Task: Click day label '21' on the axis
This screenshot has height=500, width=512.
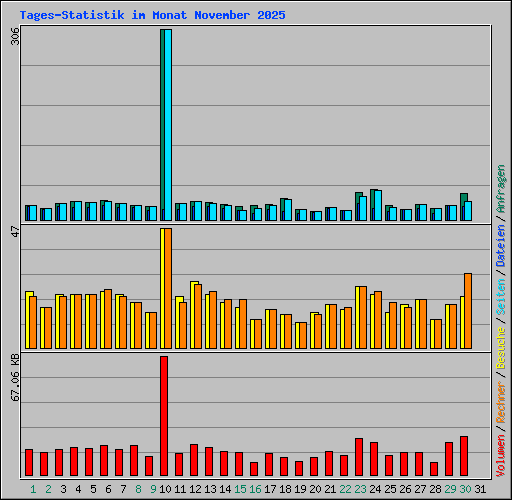Action: pos(330,489)
